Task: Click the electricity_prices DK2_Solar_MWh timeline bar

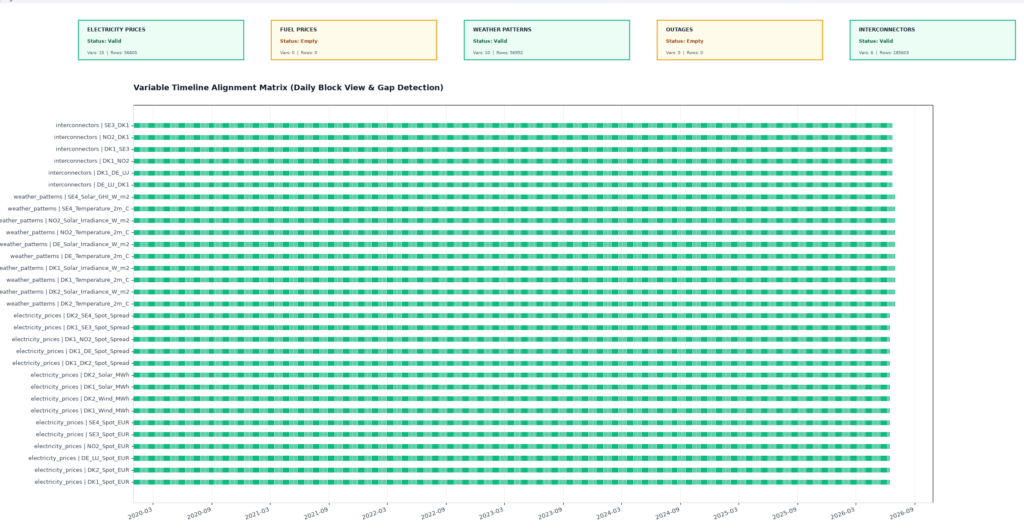Action: coord(511,375)
